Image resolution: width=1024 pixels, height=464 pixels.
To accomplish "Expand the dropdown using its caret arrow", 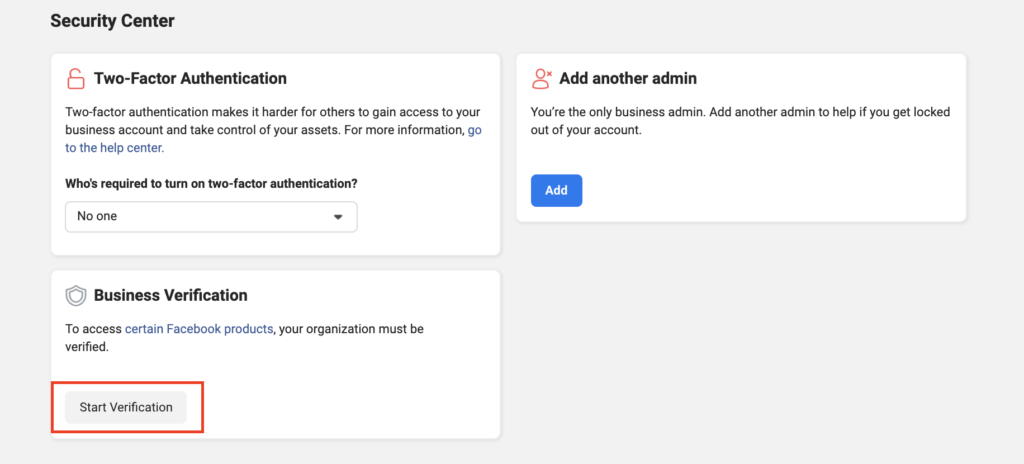I will (x=338, y=216).
